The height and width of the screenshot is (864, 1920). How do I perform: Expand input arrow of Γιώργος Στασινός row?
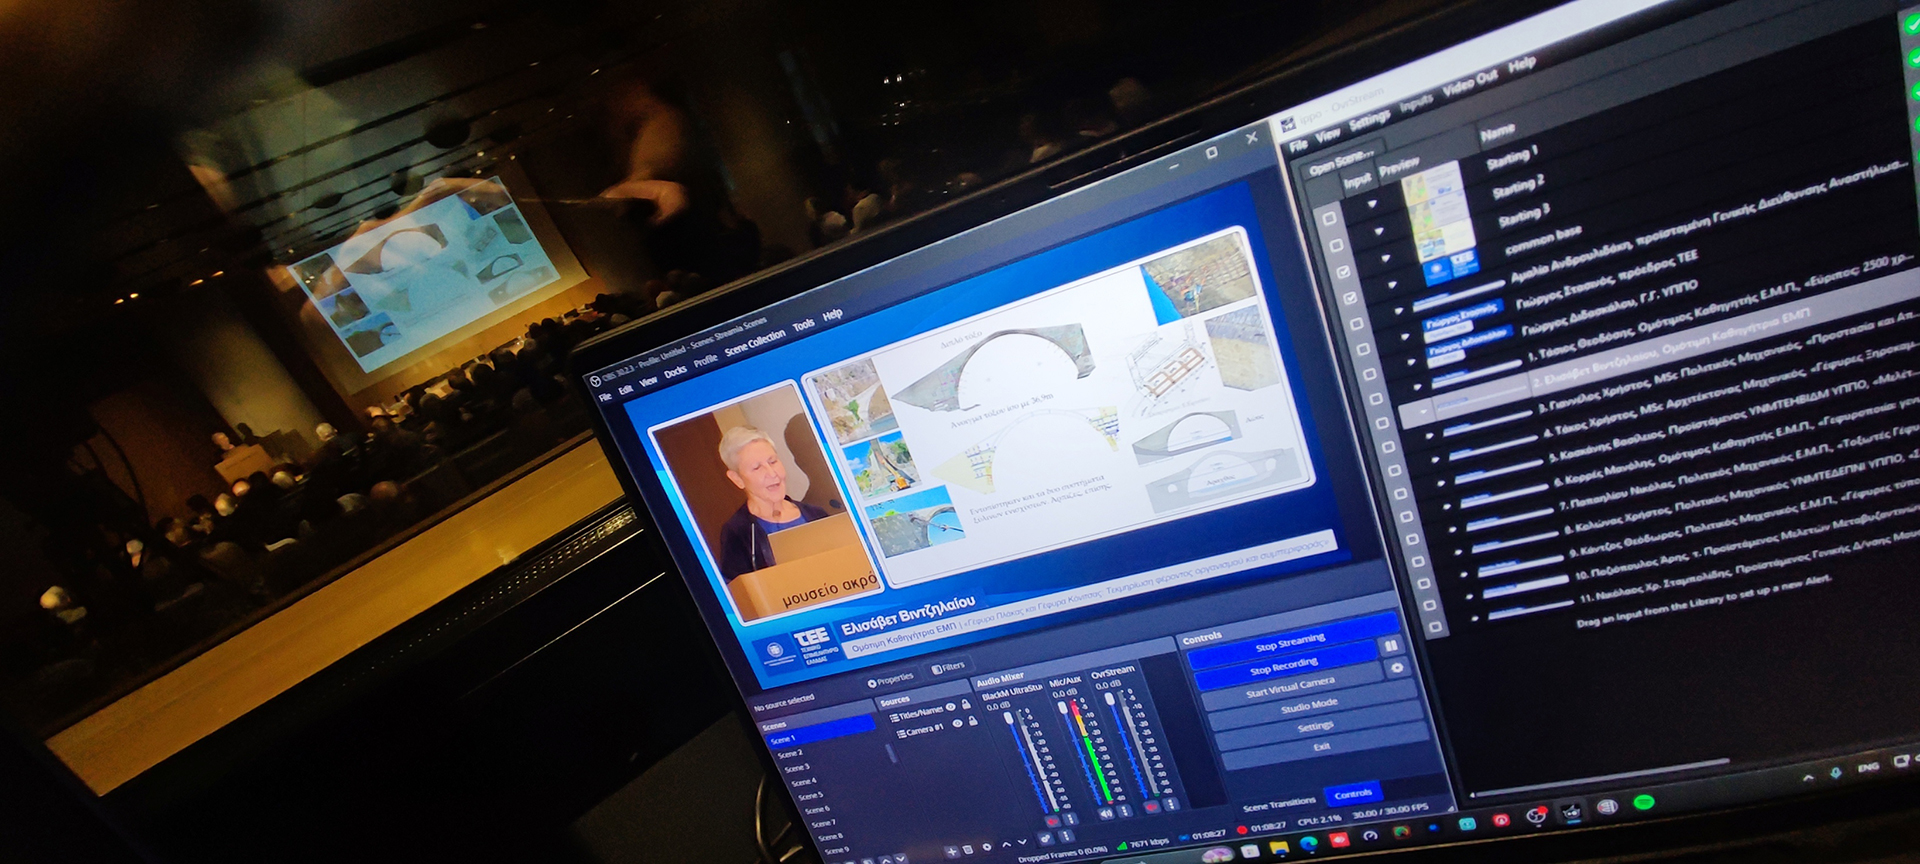click(x=1405, y=336)
